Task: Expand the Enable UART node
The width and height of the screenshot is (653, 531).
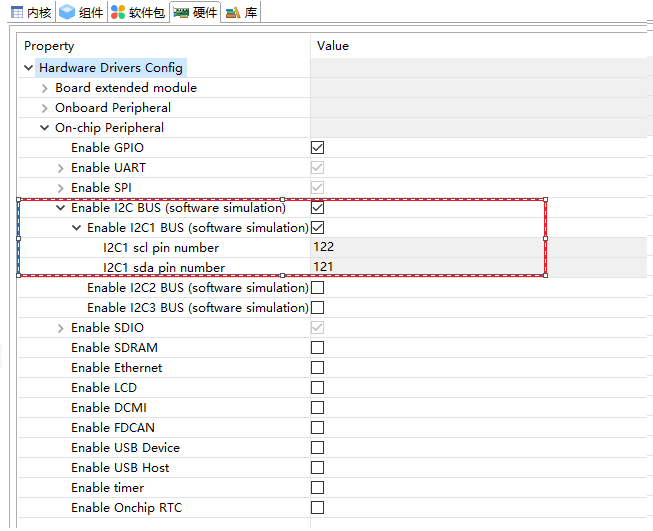Action: tap(61, 168)
